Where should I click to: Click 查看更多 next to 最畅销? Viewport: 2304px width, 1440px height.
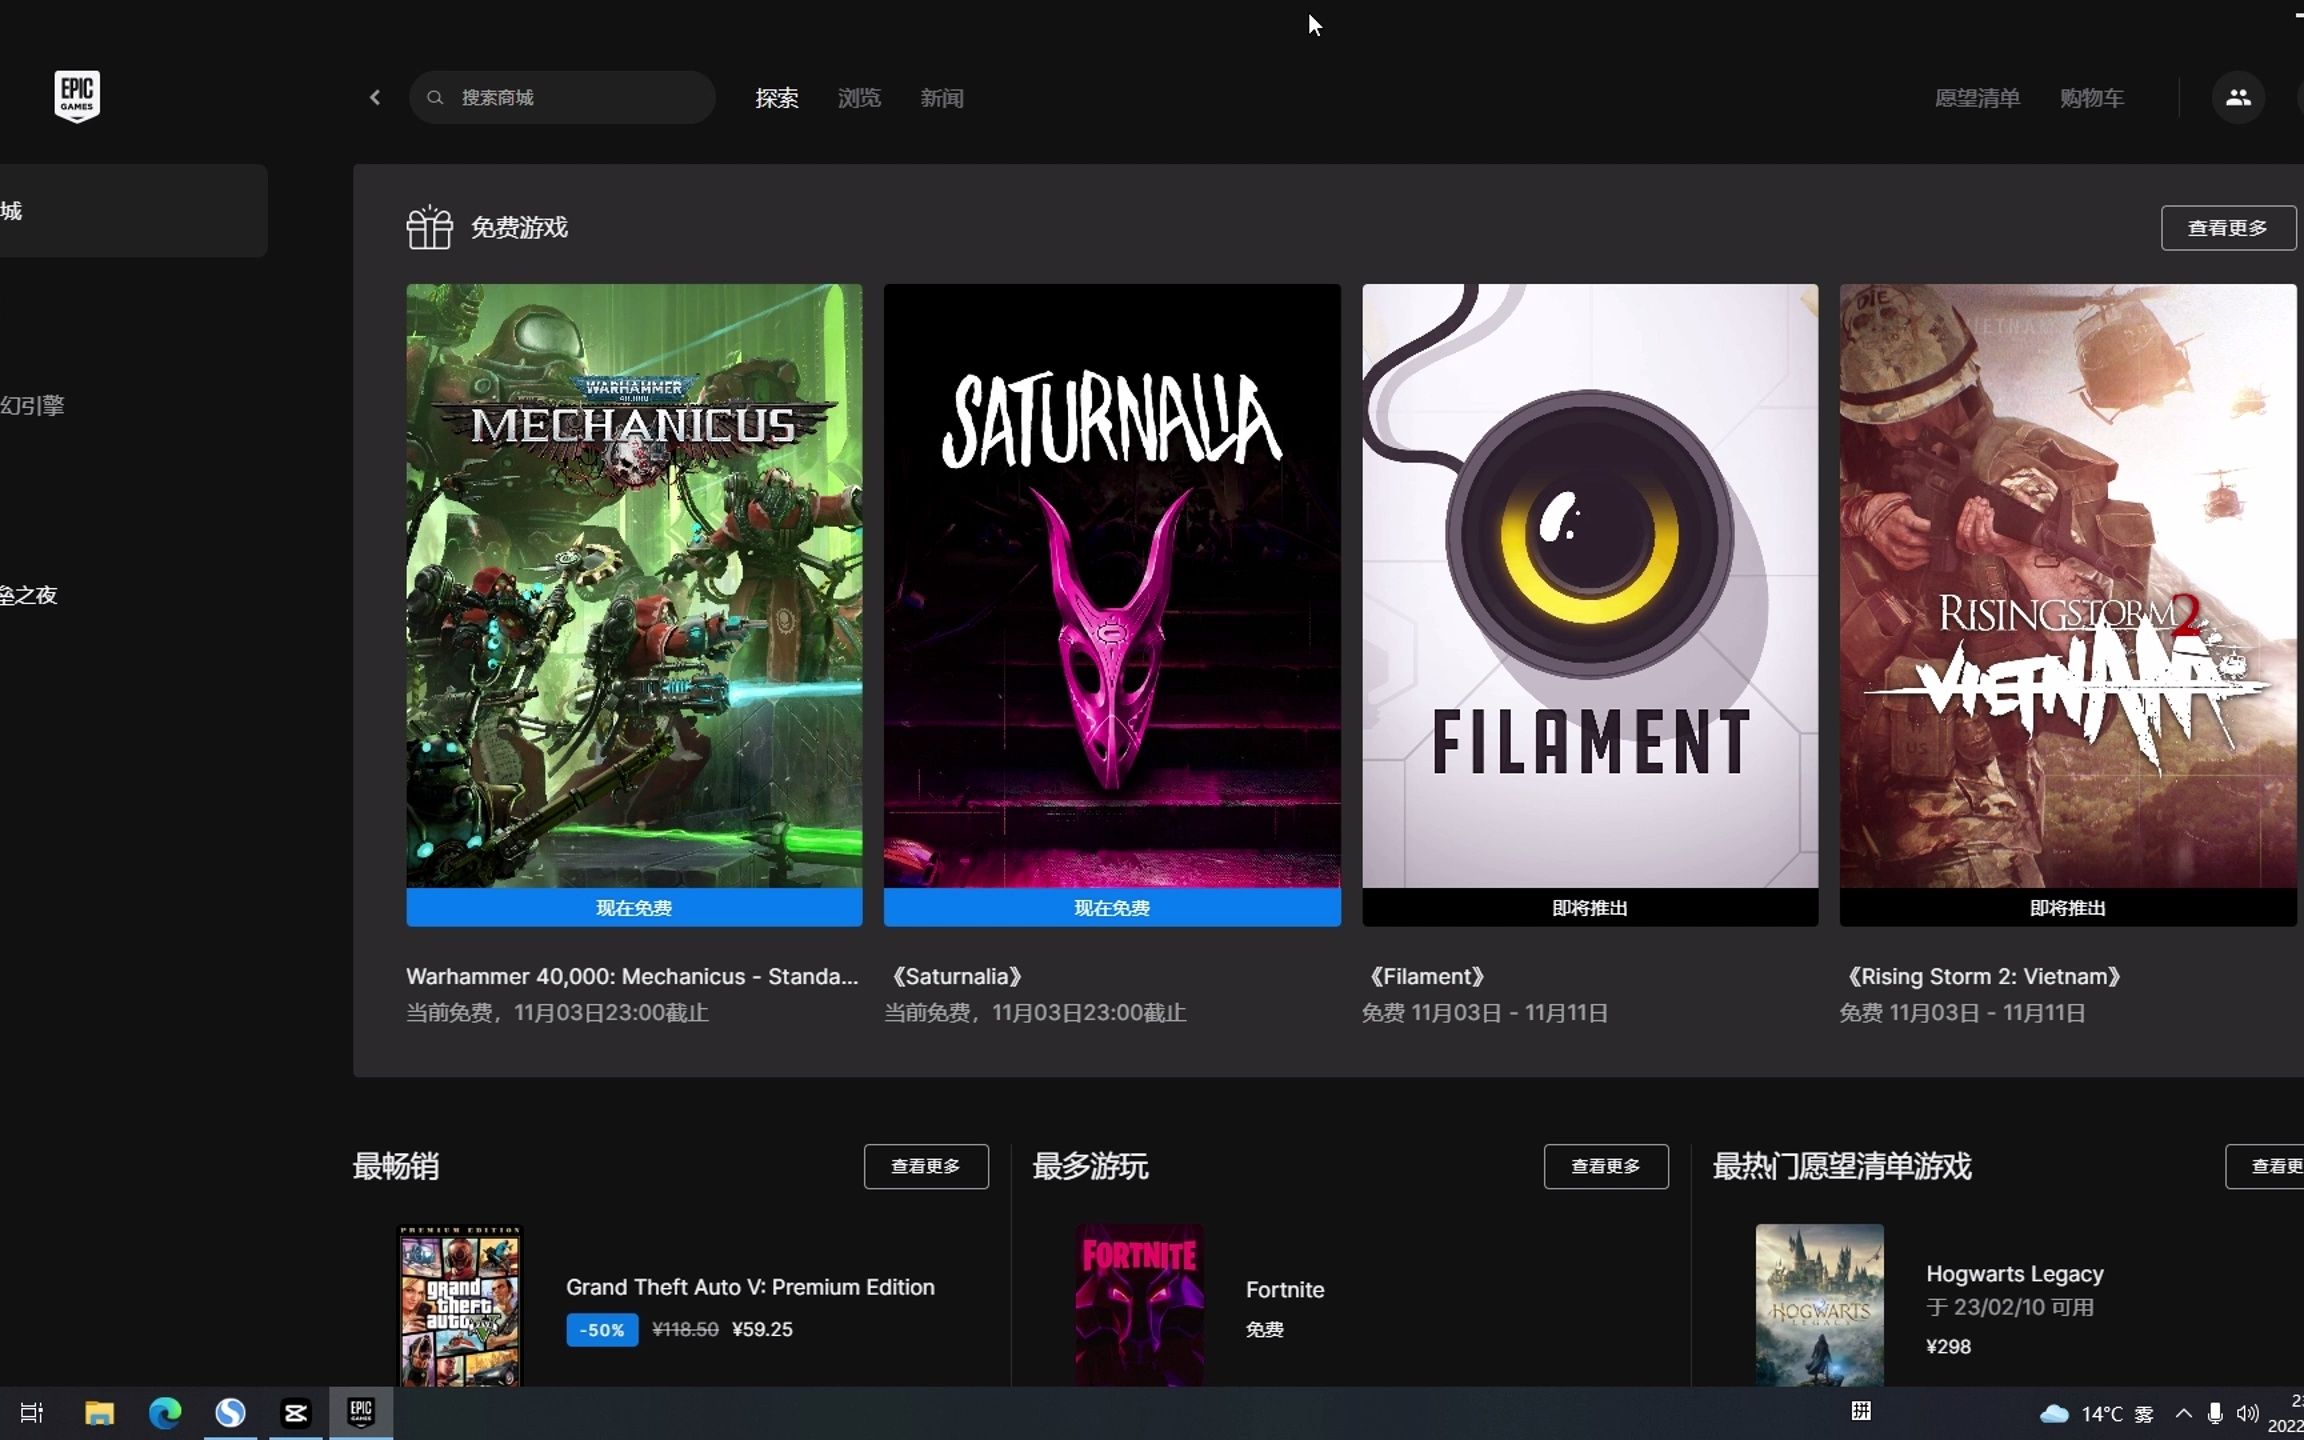[x=926, y=1166]
